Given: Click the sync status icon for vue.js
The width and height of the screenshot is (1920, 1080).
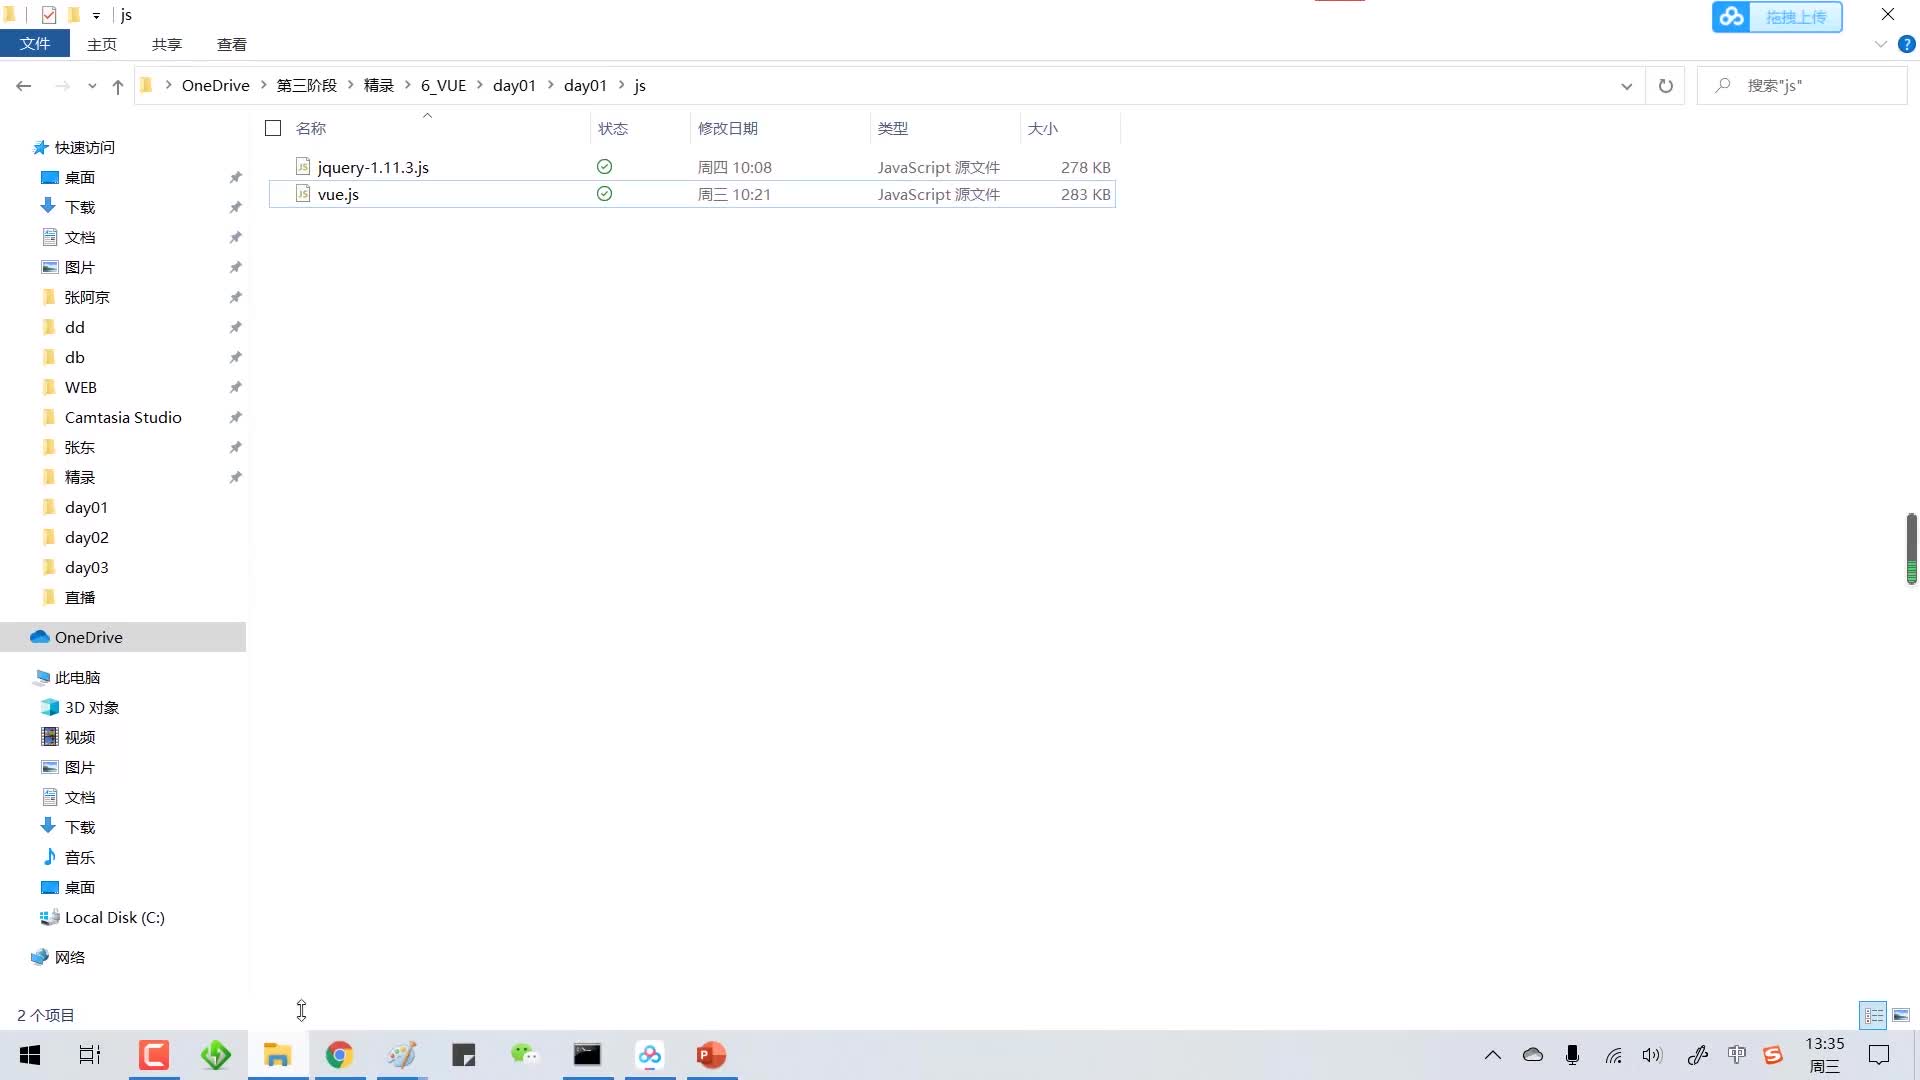Looking at the screenshot, I should point(604,194).
